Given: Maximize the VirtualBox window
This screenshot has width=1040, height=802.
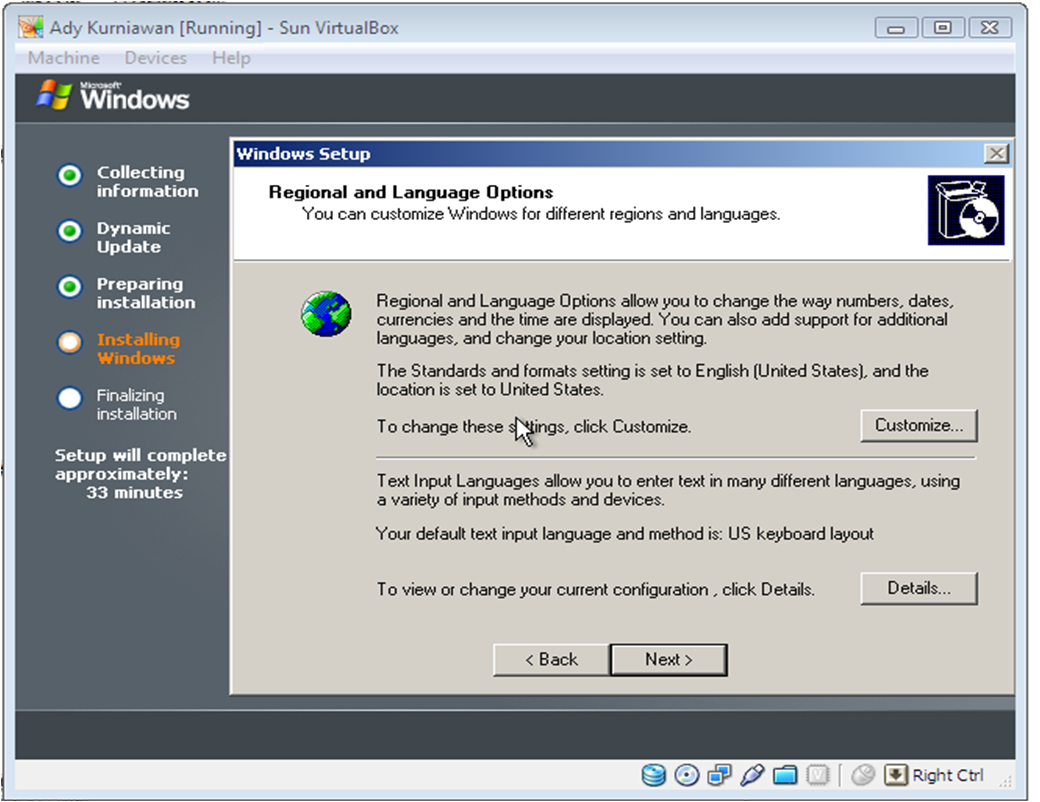Looking at the screenshot, I should (942, 28).
